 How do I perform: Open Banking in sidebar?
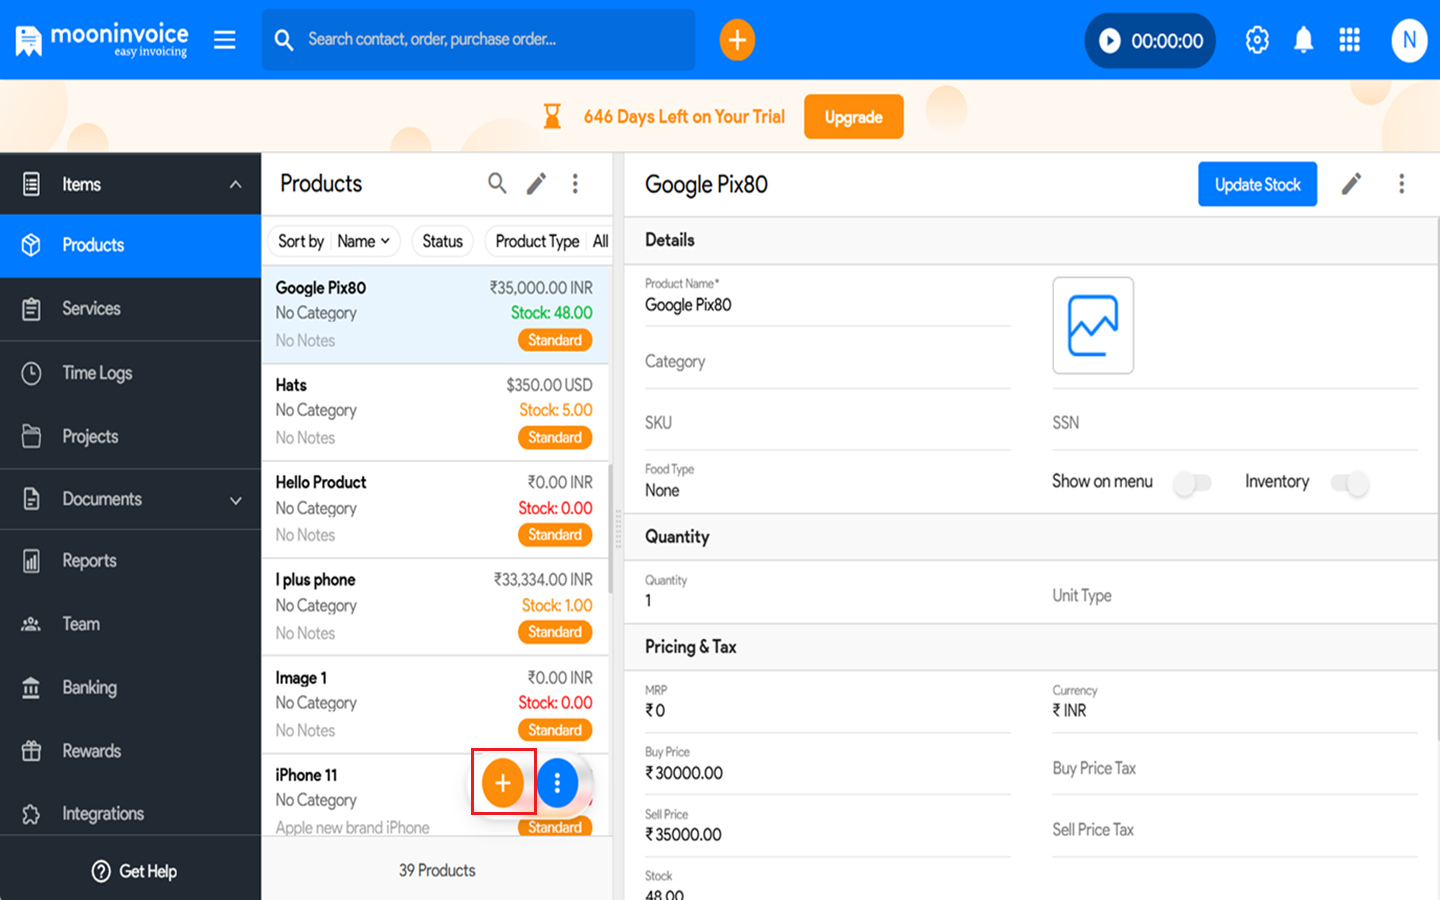pyautogui.click(x=130, y=688)
